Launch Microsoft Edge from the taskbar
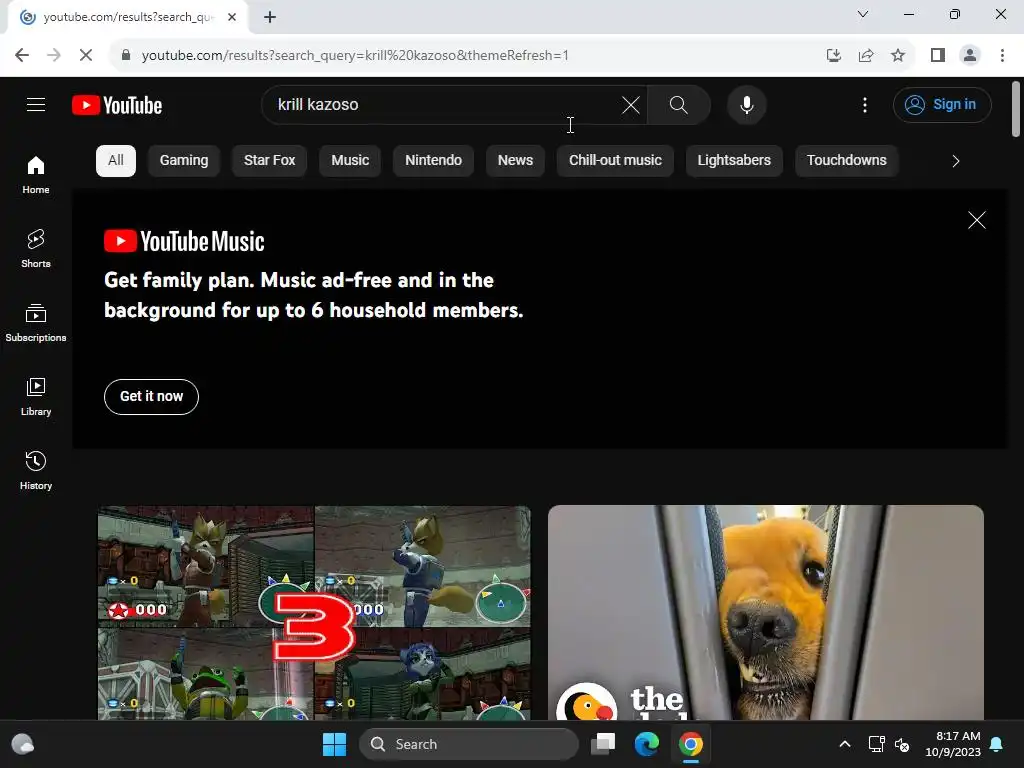Image resolution: width=1024 pixels, height=768 pixels. click(647, 744)
